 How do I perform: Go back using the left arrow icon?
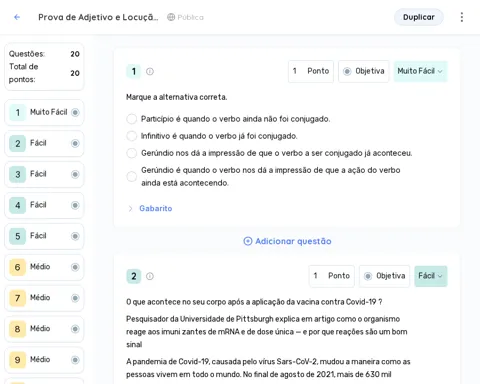17,17
